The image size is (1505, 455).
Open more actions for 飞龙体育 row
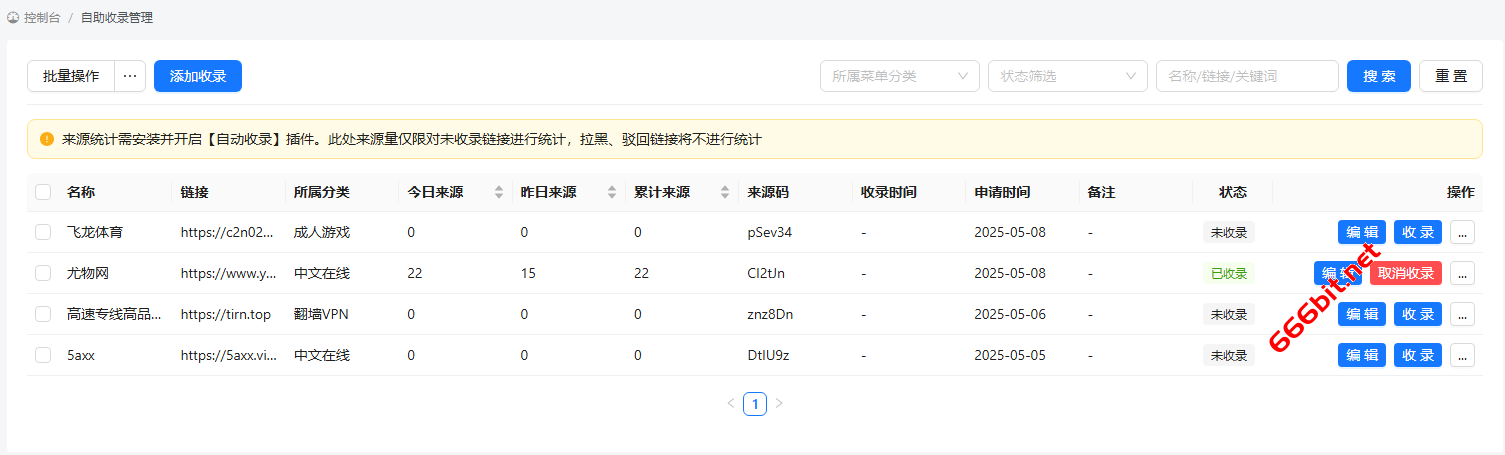[1462, 232]
